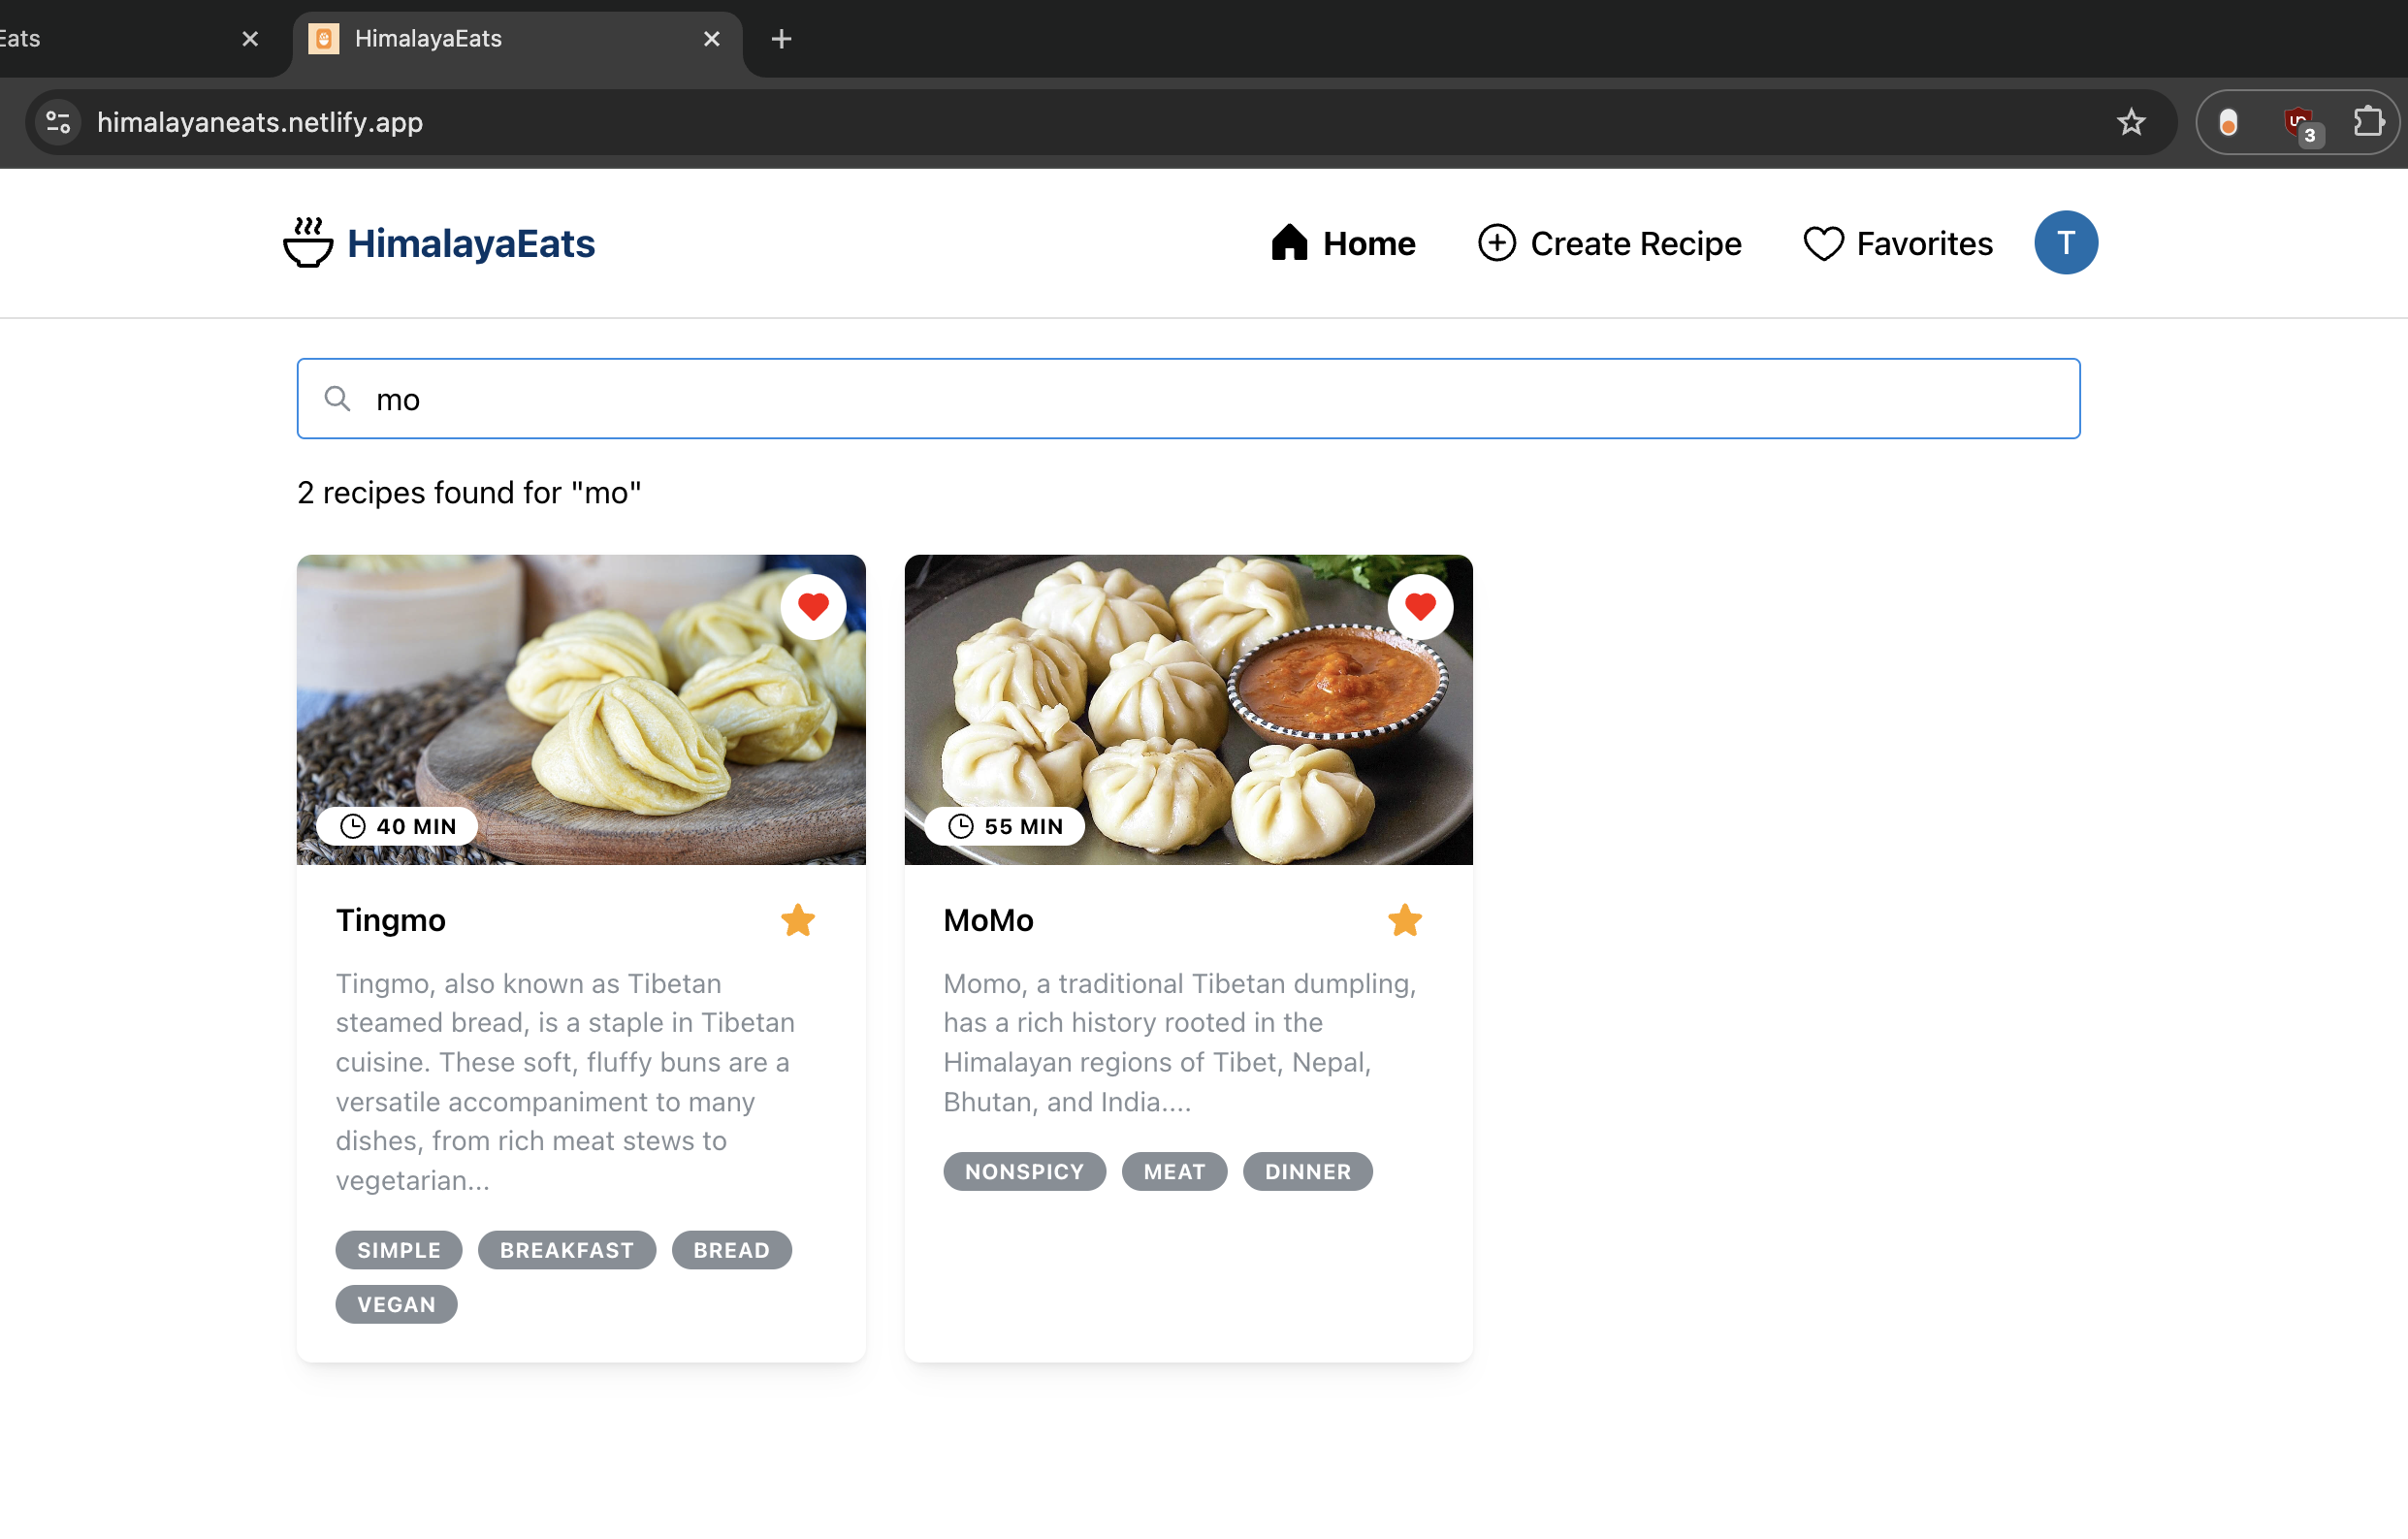Click the orange star on Tingmo card
This screenshot has width=2408, height=1539.
tap(797, 920)
